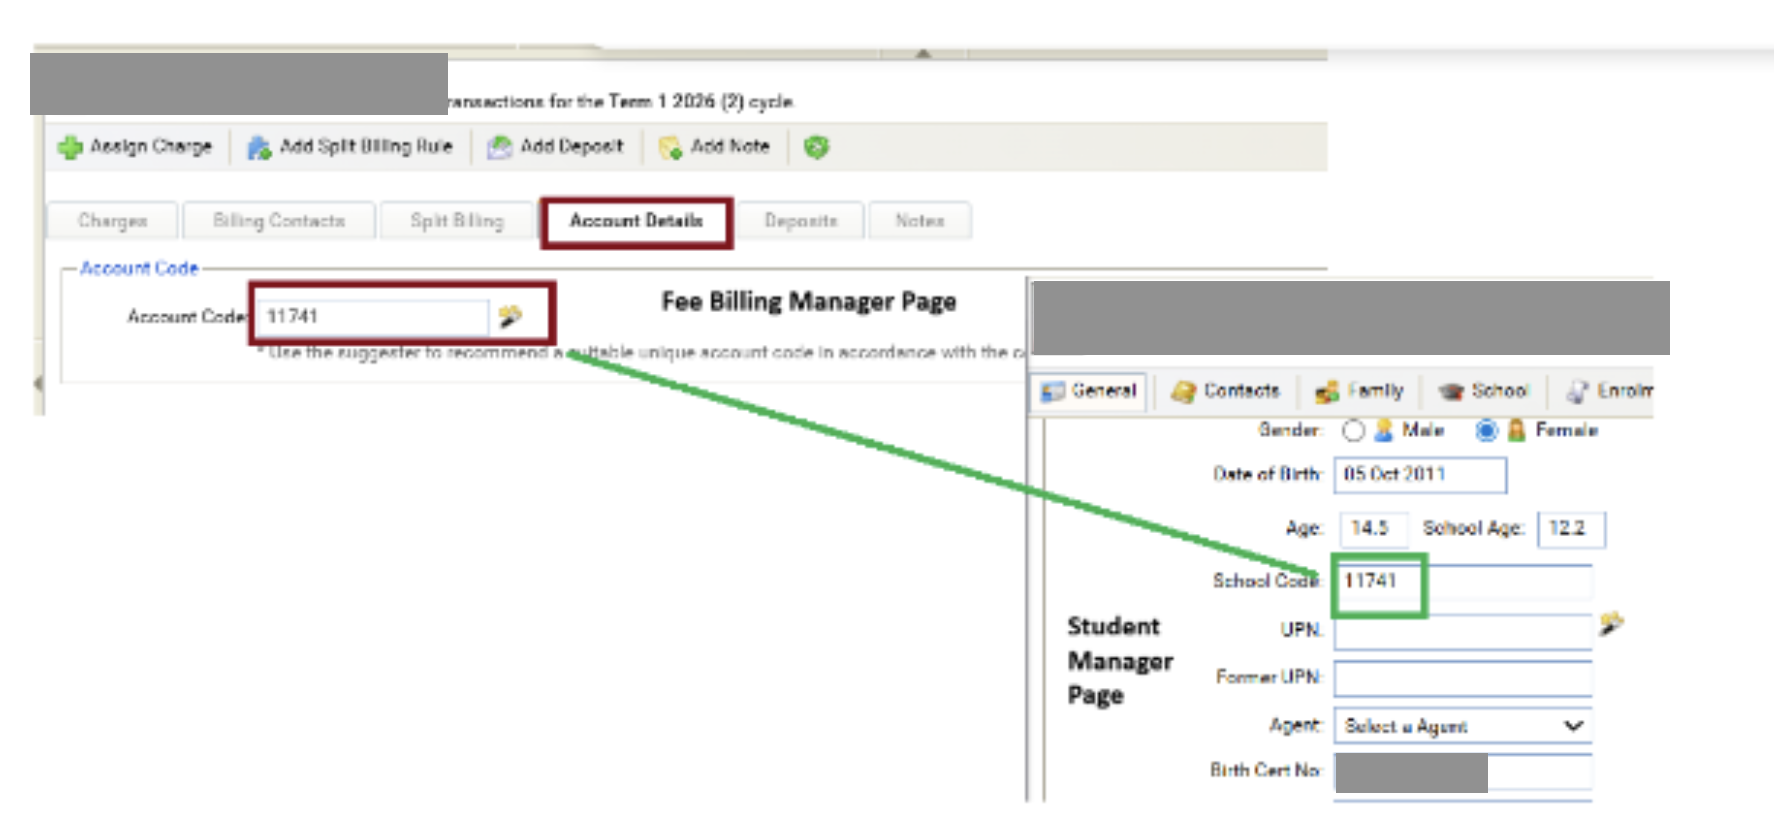Open the Family tab with people icon
This screenshot has height=834, width=1774.
point(1359,391)
